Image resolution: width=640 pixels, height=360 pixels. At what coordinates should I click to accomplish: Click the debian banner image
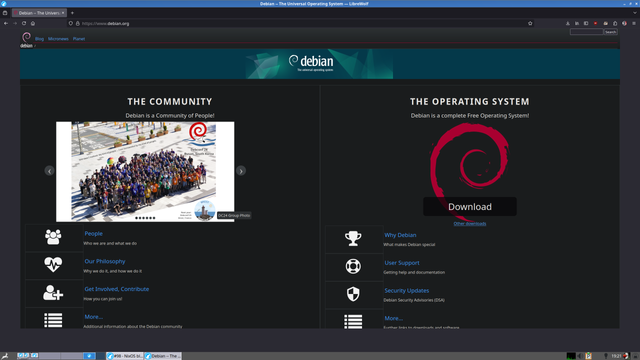click(320, 64)
